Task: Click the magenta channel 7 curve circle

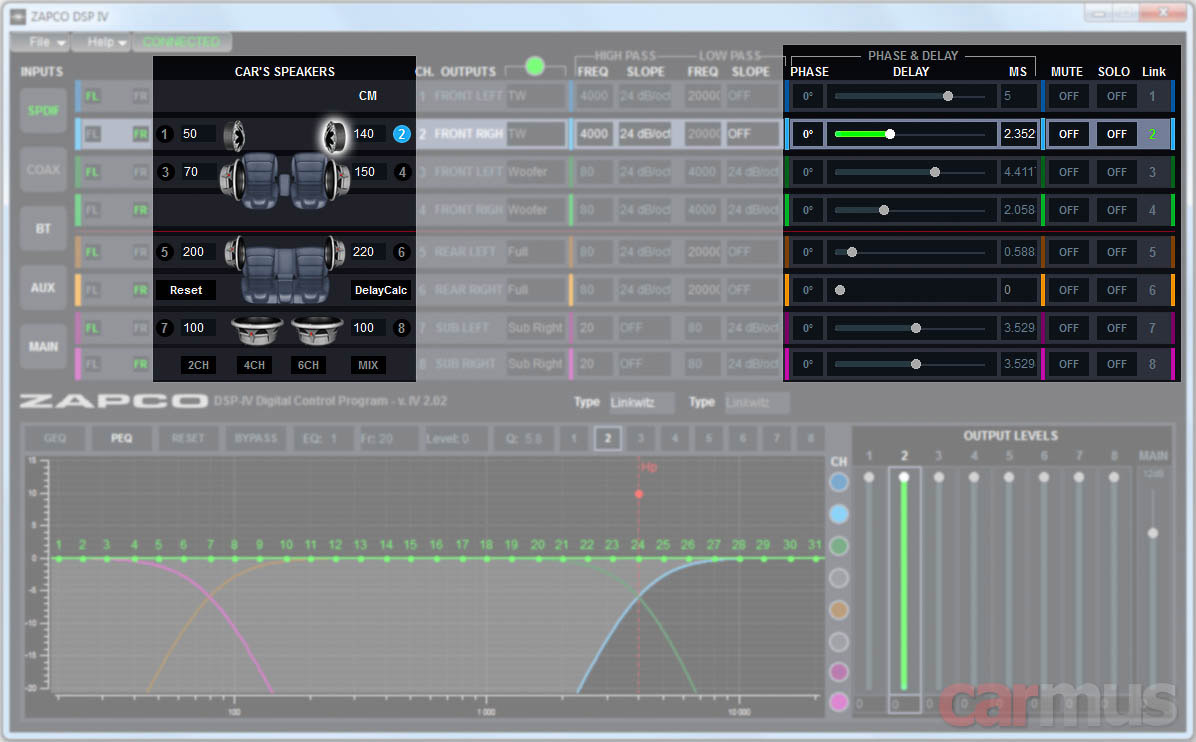Action: coord(839,671)
